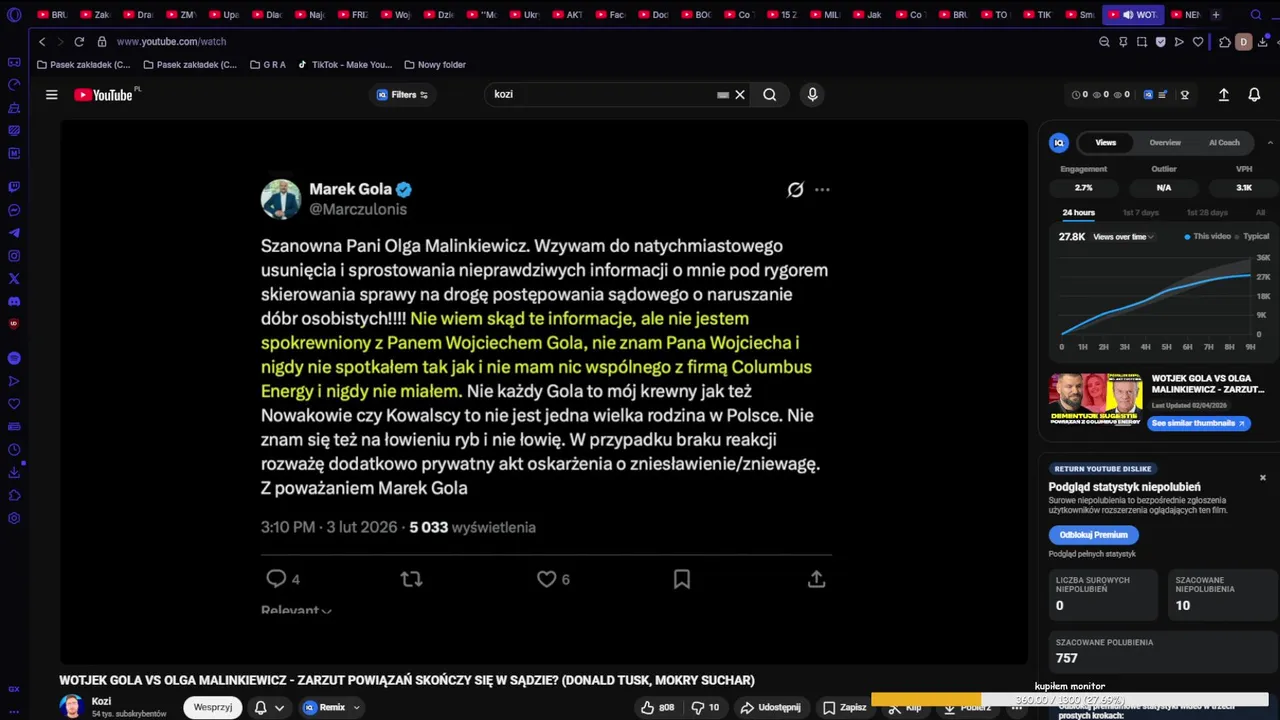The width and height of the screenshot is (1280, 720).
Task: Open the vidIQ trophy icon in the header
Action: pos(1185,95)
